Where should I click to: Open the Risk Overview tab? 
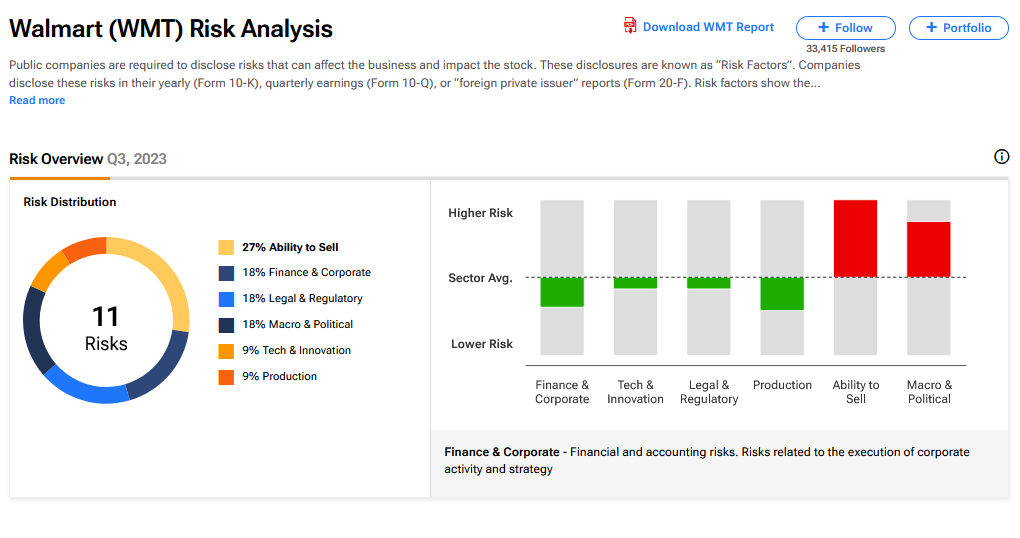click(x=88, y=159)
